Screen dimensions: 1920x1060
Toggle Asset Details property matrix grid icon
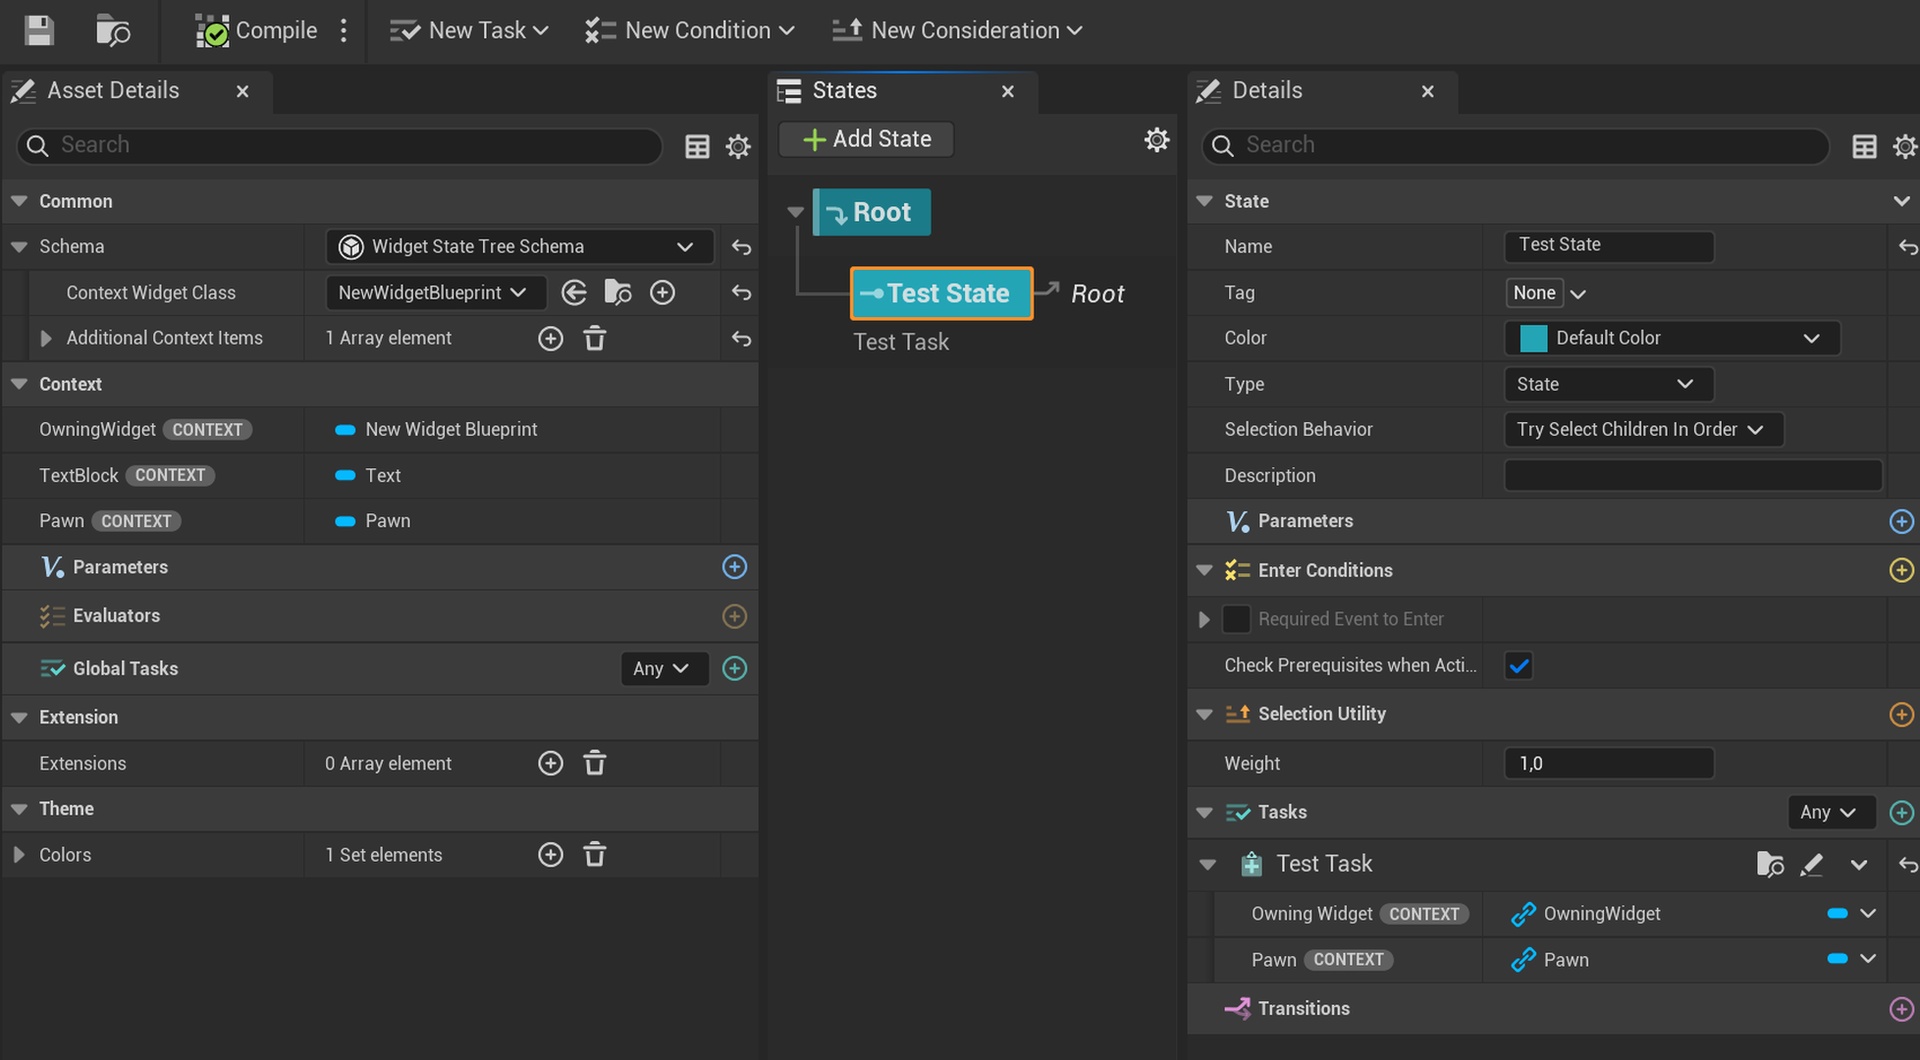coord(697,147)
